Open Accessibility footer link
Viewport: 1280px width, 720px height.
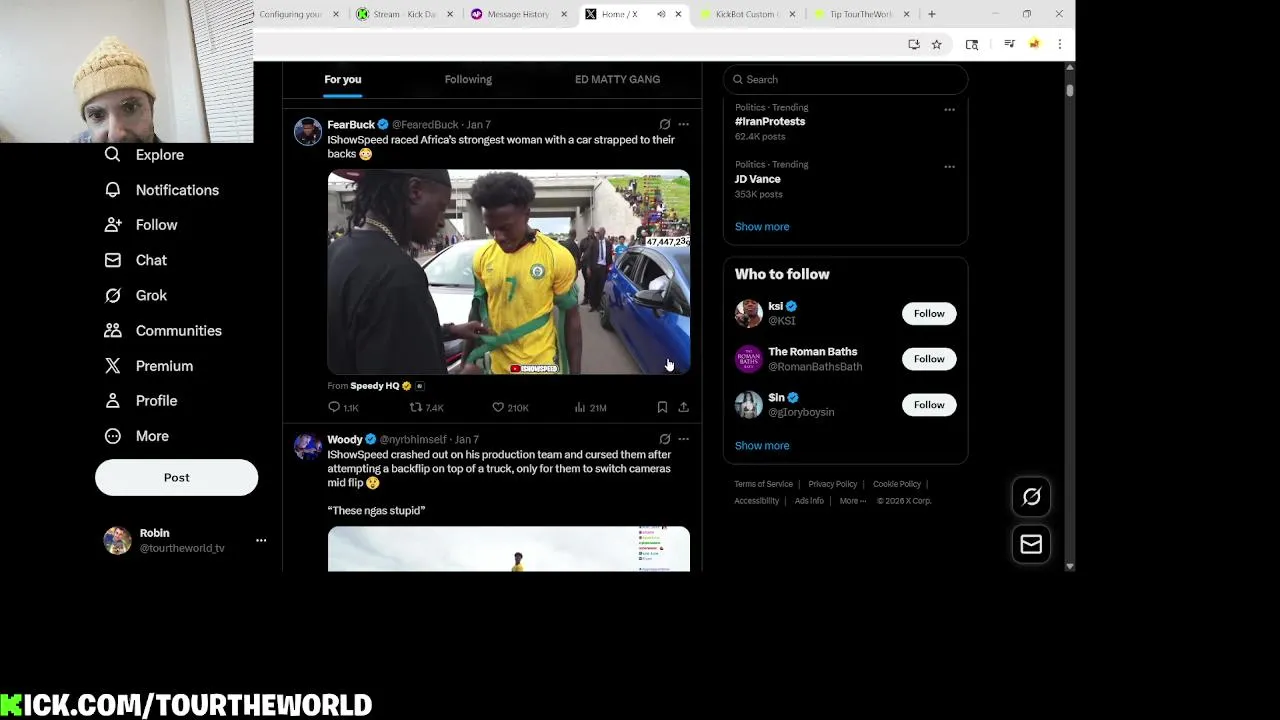tap(756, 501)
